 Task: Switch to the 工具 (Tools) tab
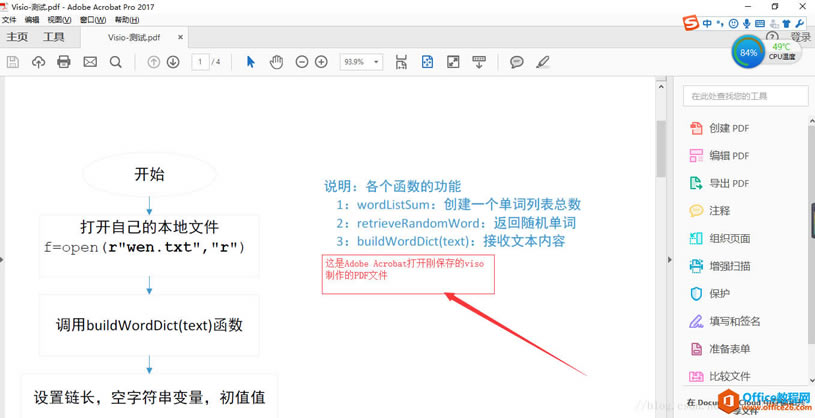54,37
